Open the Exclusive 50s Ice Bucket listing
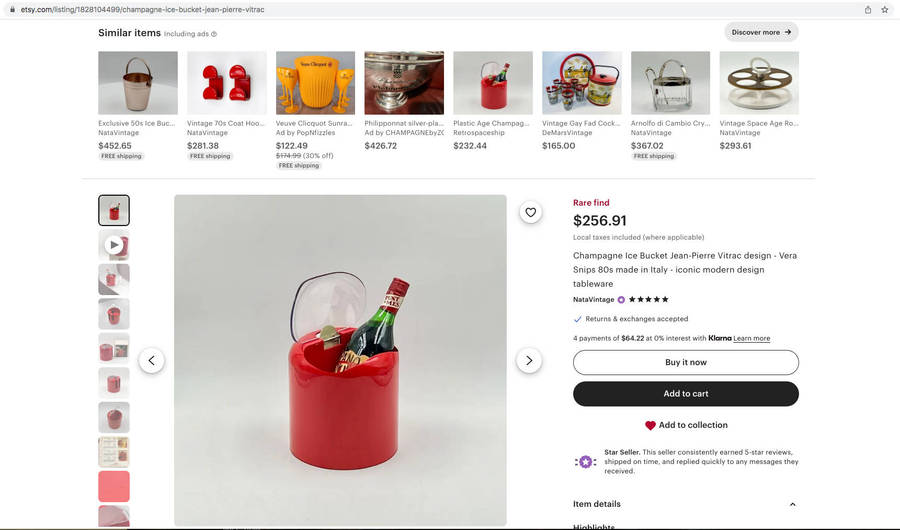Screen dimensions: 900x530 point(138,84)
